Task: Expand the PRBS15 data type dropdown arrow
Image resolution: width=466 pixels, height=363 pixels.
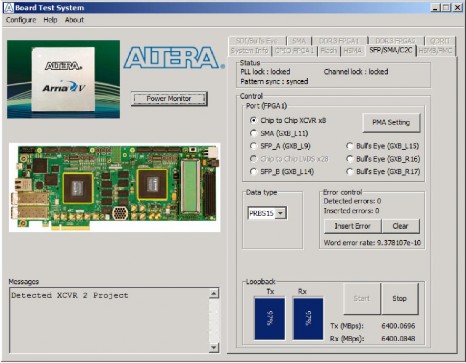Action: (x=281, y=213)
